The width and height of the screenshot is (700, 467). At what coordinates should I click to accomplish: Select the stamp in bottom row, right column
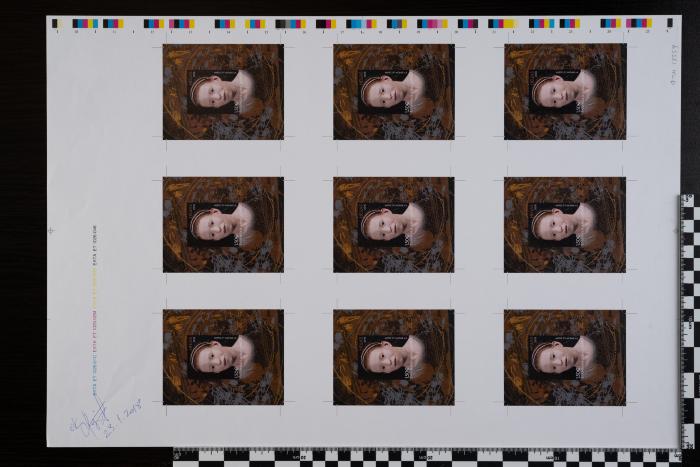point(565,358)
